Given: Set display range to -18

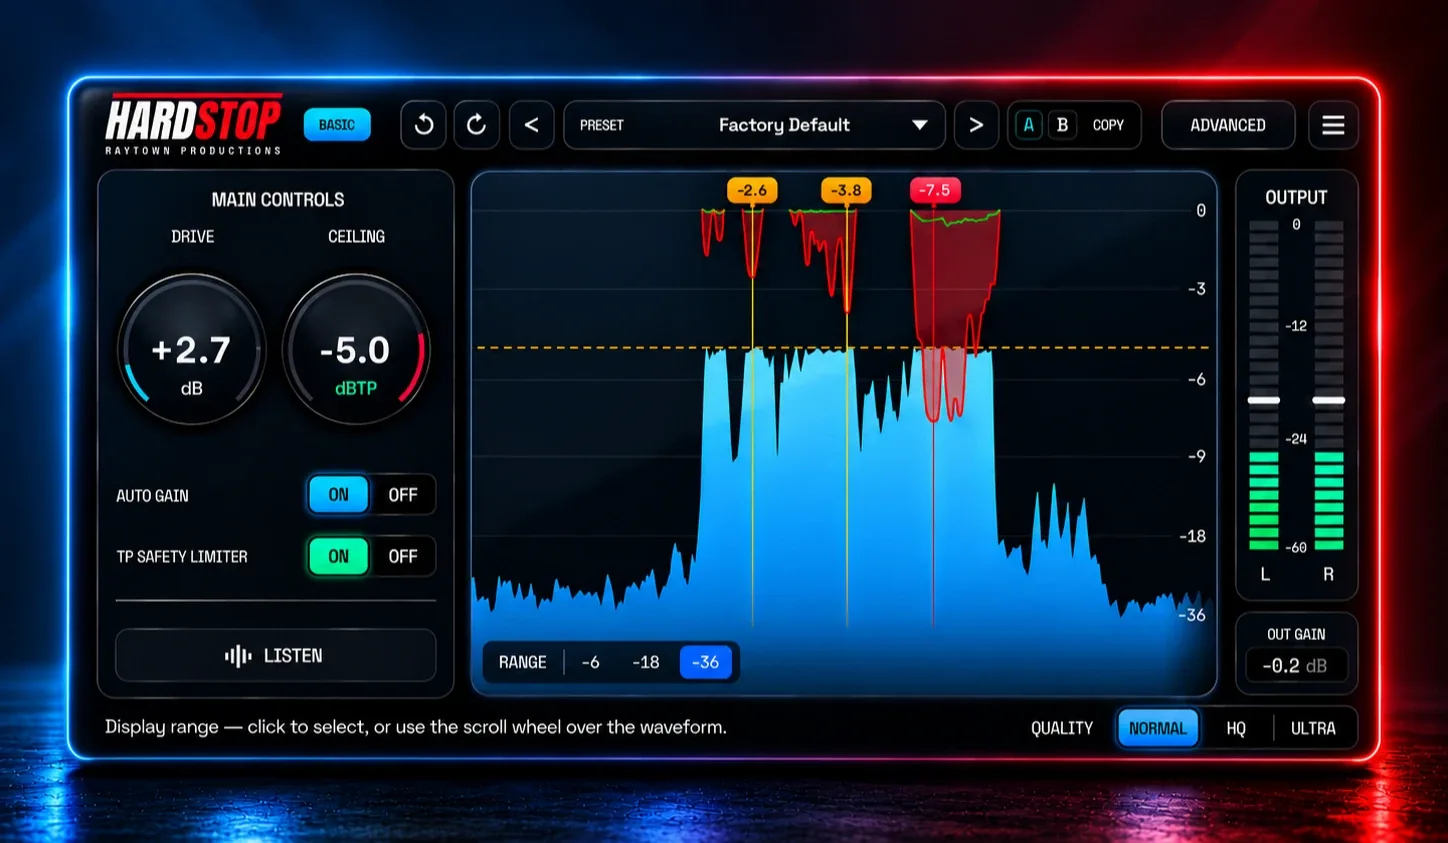Looking at the screenshot, I should coord(646,662).
